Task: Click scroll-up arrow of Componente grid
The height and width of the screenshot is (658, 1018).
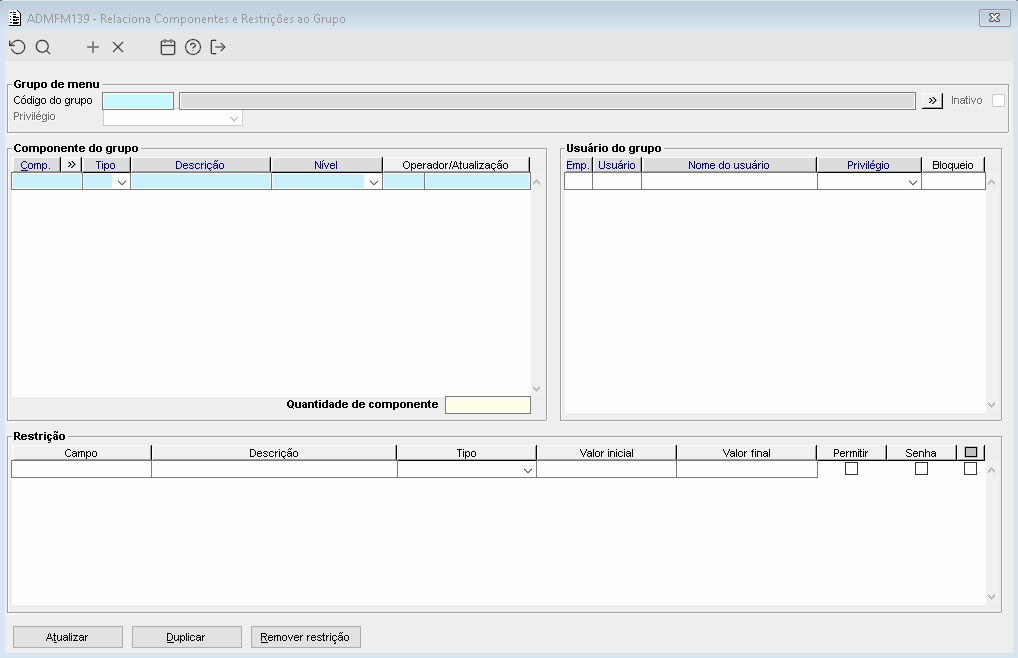Action: pos(536,182)
